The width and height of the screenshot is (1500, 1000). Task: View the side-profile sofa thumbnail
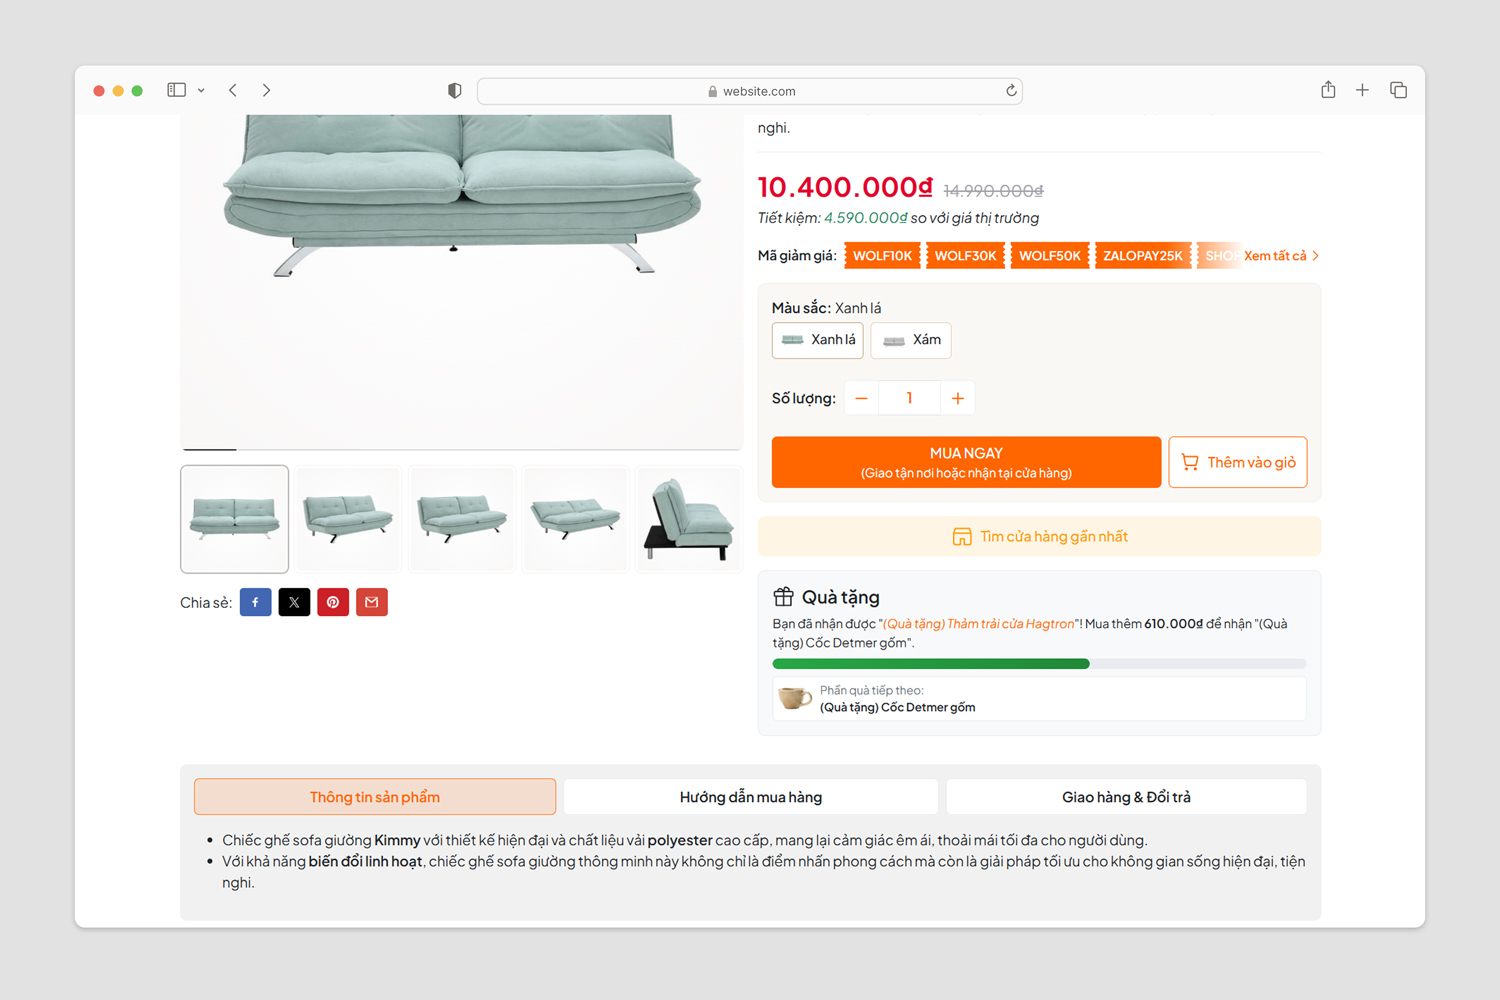pos(689,519)
